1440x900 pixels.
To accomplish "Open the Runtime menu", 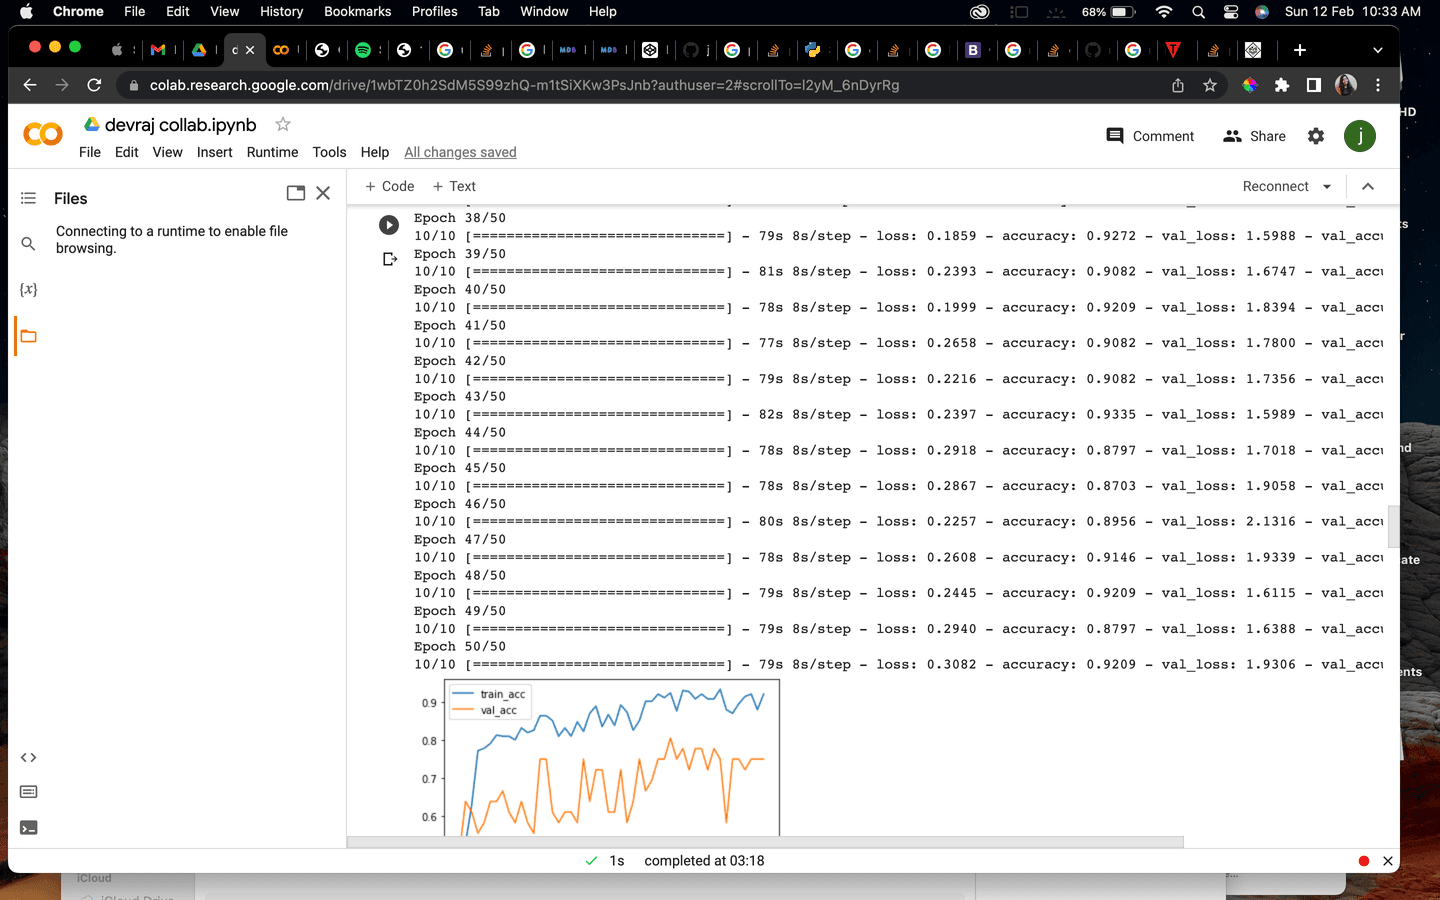I will [x=272, y=152].
